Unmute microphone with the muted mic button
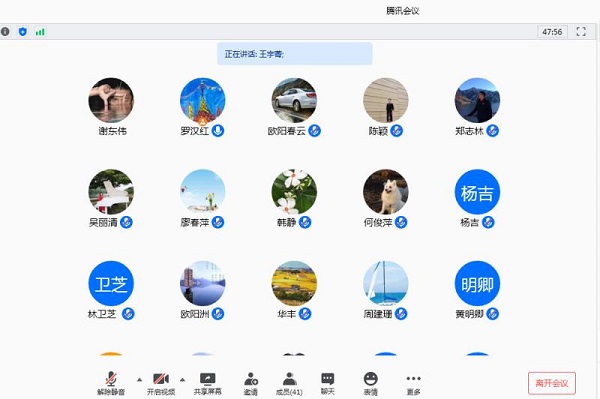 tap(111, 384)
